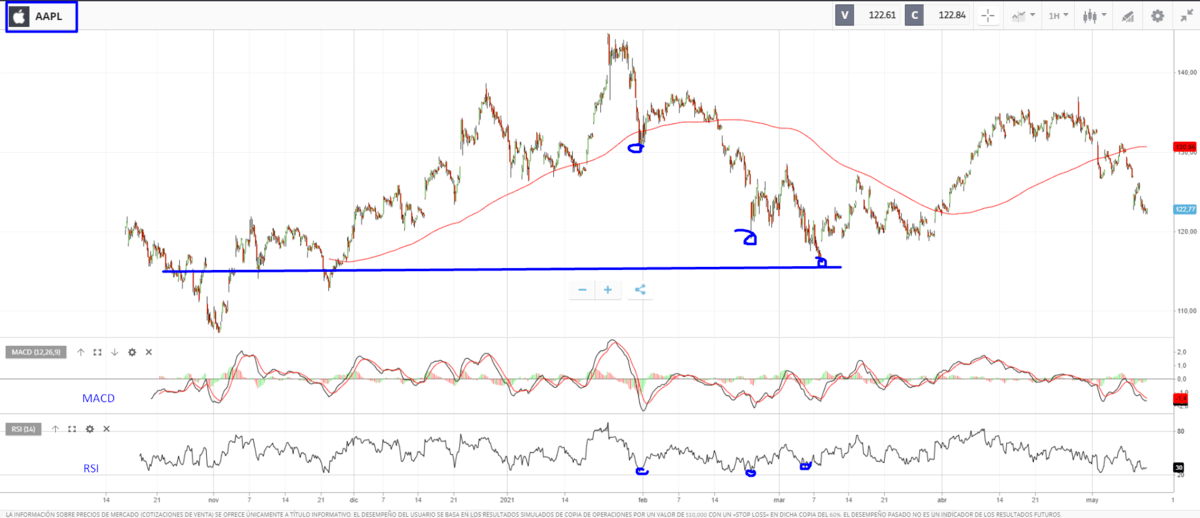The width and height of the screenshot is (1200, 518).
Task: Open chart settings gear in top toolbar
Action: point(1157,16)
